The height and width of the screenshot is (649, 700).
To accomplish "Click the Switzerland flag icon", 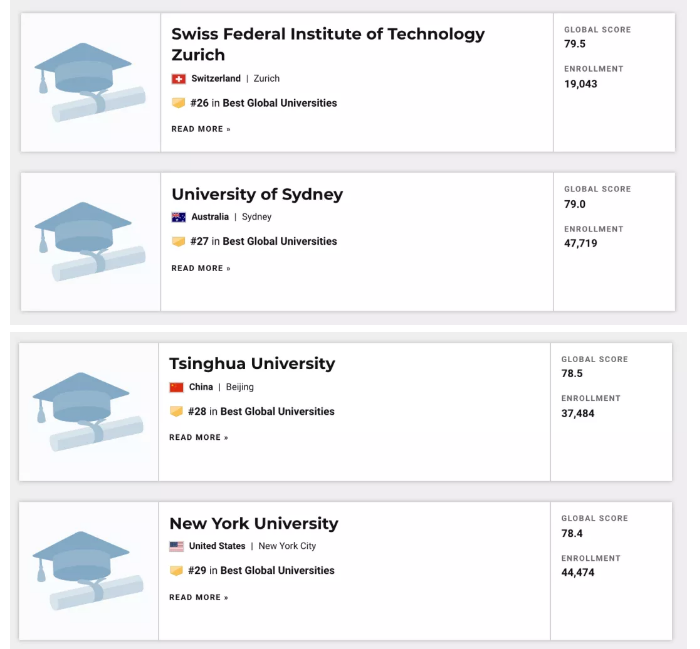I will (179, 79).
